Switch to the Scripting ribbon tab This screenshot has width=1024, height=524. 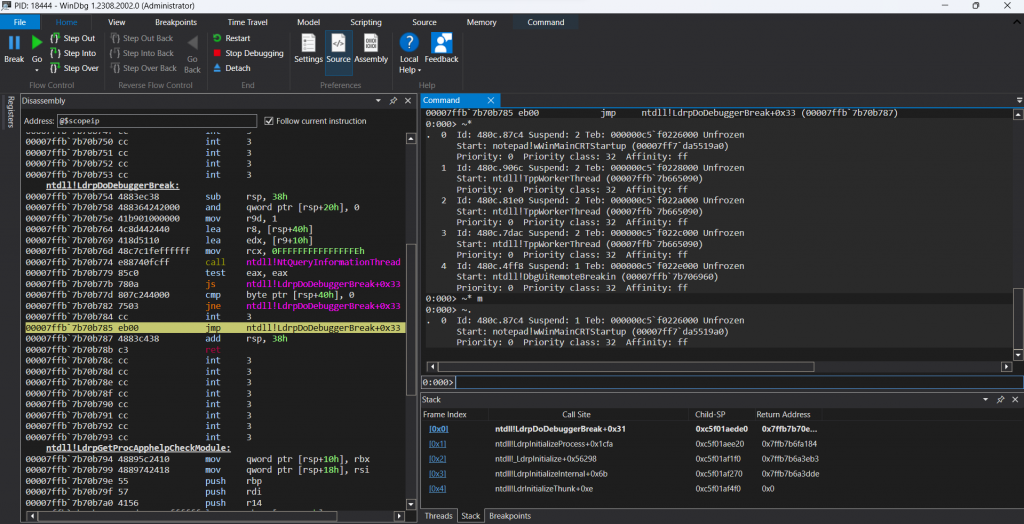(x=366, y=22)
